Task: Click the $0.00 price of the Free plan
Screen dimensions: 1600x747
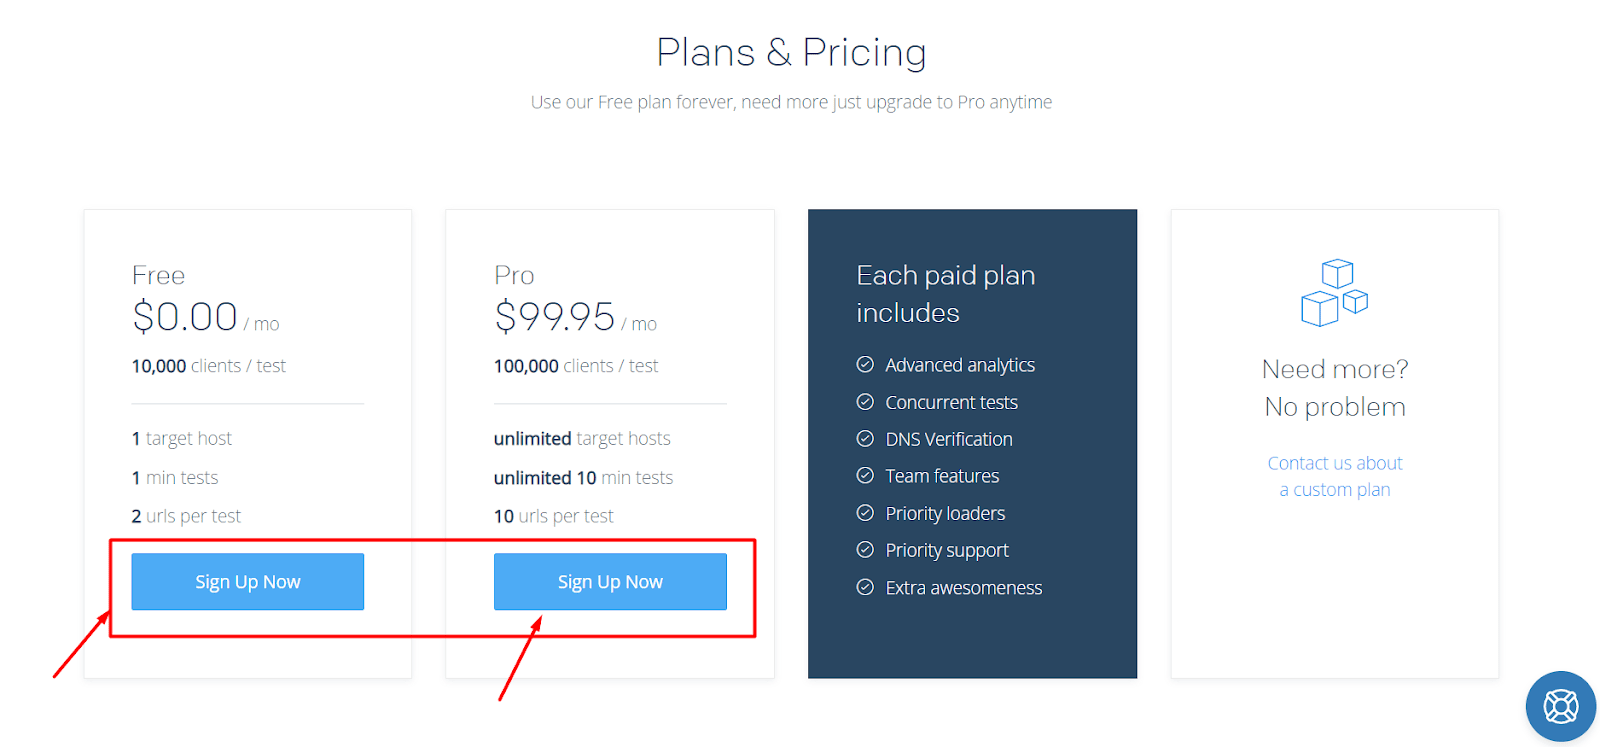Action: pyautogui.click(x=185, y=317)
